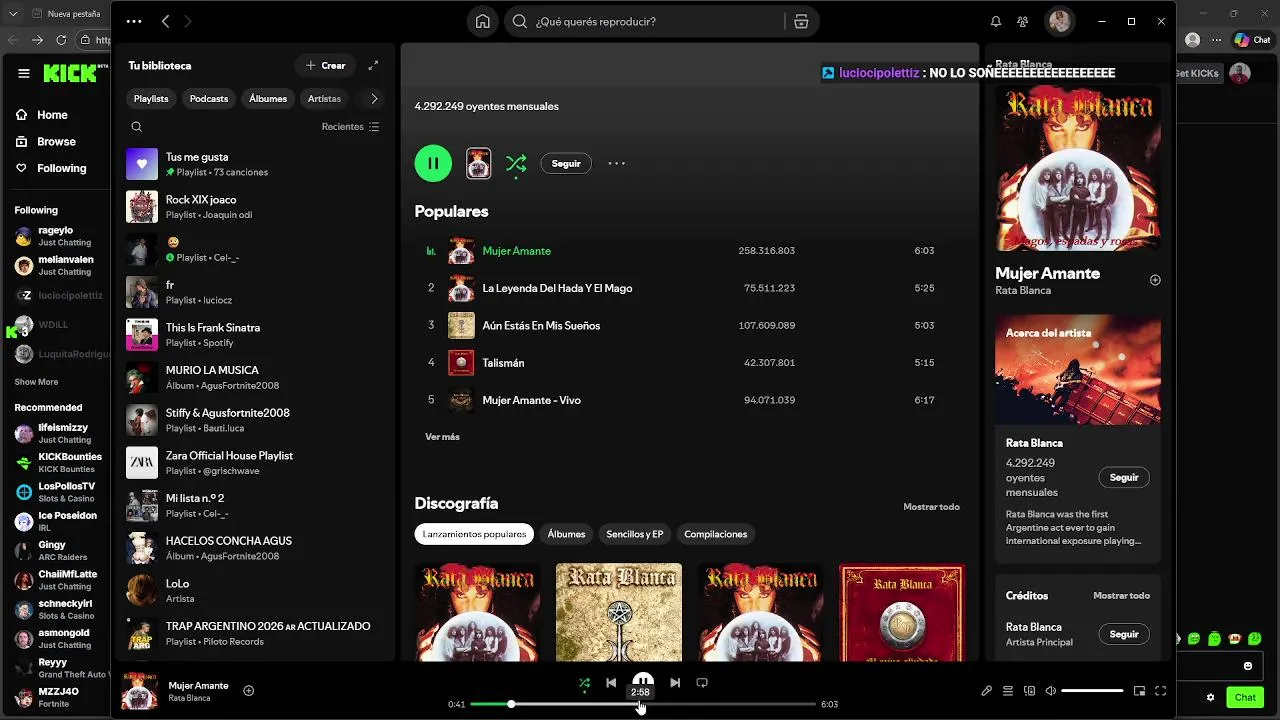Open Spotify Home via house icon
This screenshot has width=1280, height=720.
tap(483, 21)
